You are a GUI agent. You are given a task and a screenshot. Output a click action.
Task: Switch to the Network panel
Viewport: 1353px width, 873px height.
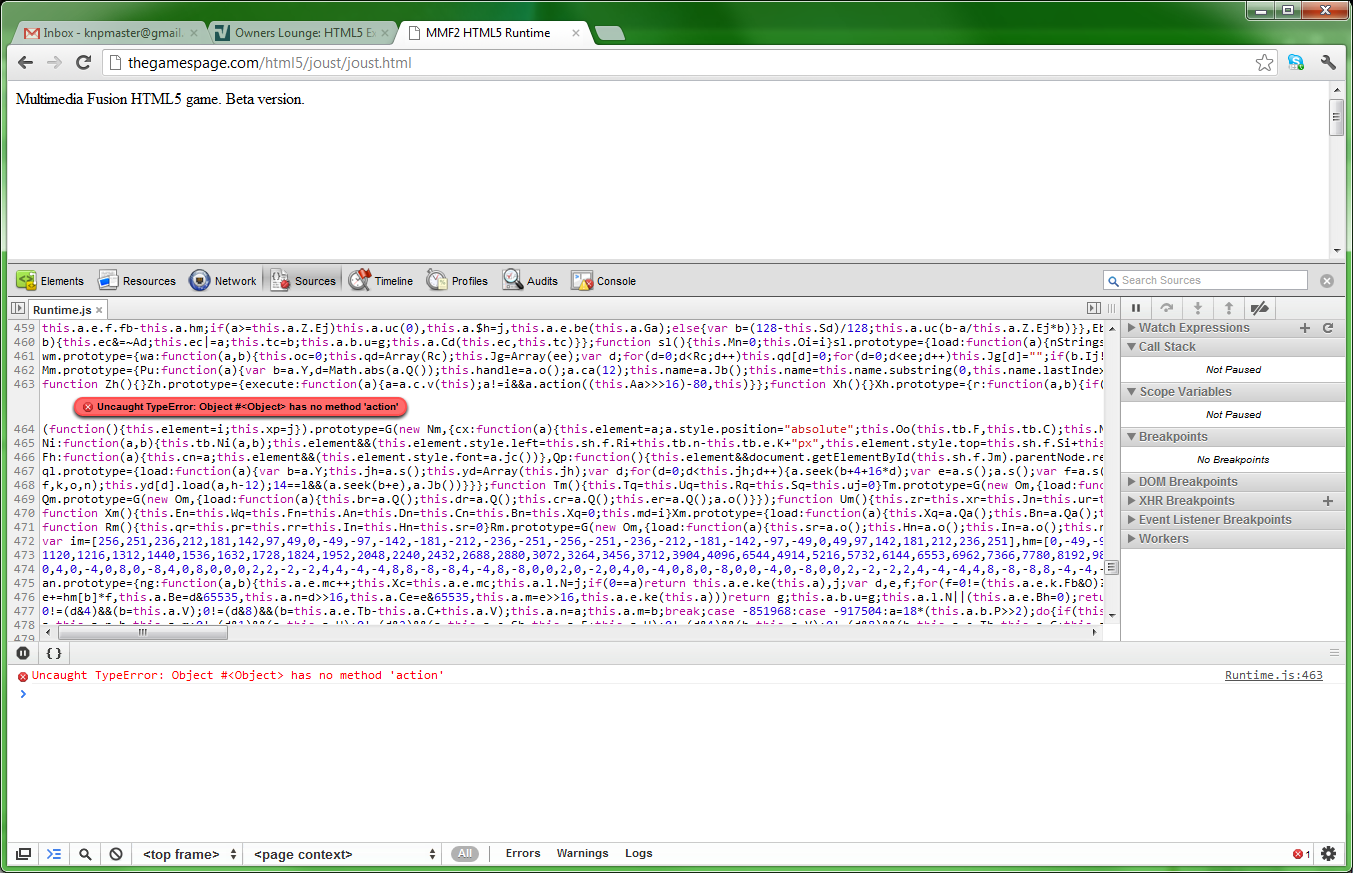point(224,281)
